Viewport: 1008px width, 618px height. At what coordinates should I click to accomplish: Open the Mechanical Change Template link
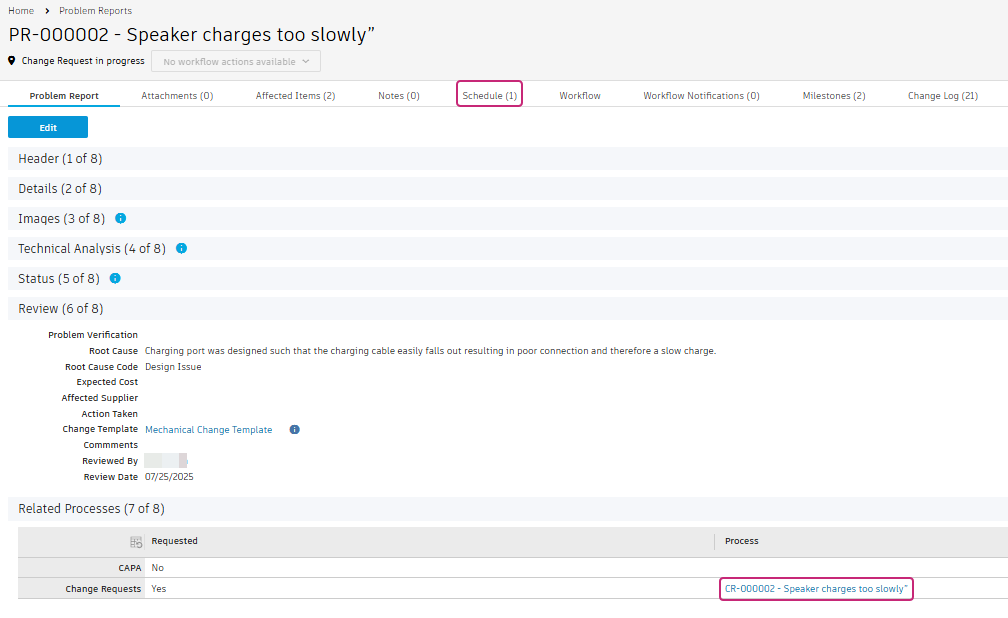click(x=208, y=430)
